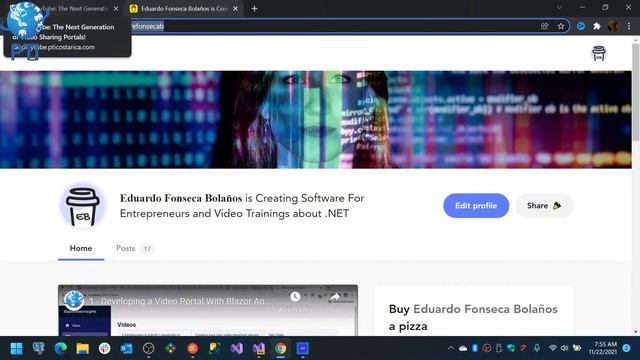This screenshot has width=640, height=360.
Task: Close the Next Generation browser tab
Action: (x=116, y=9)
